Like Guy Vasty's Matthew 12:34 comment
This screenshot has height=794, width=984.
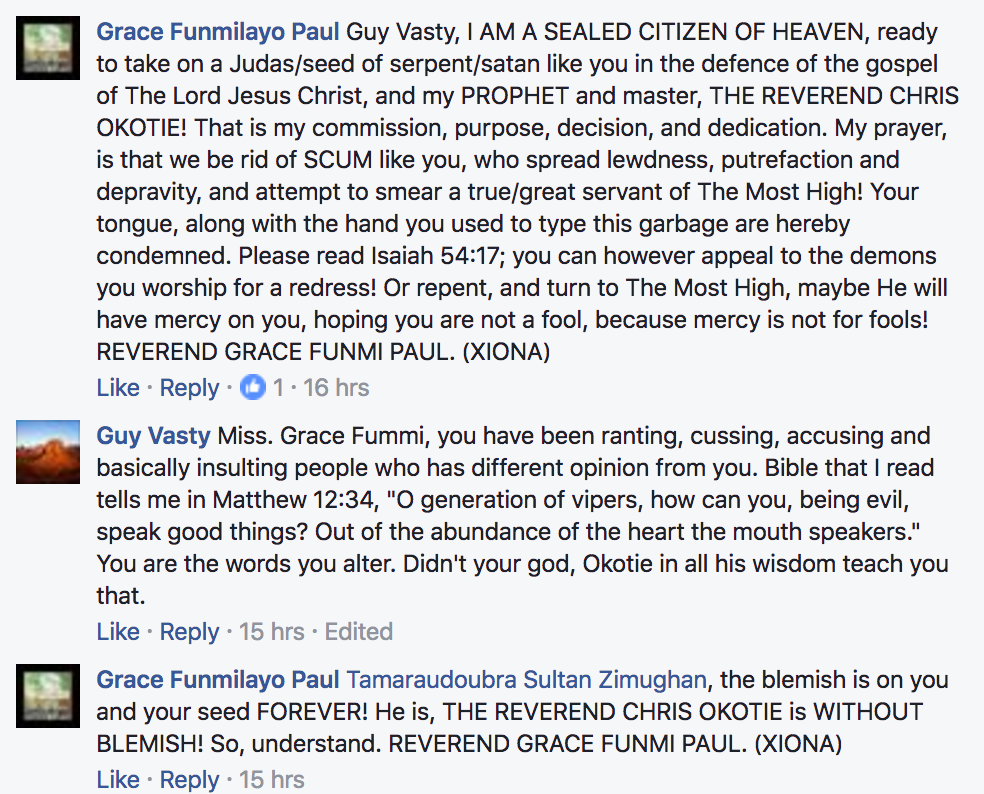pos(118,632)
